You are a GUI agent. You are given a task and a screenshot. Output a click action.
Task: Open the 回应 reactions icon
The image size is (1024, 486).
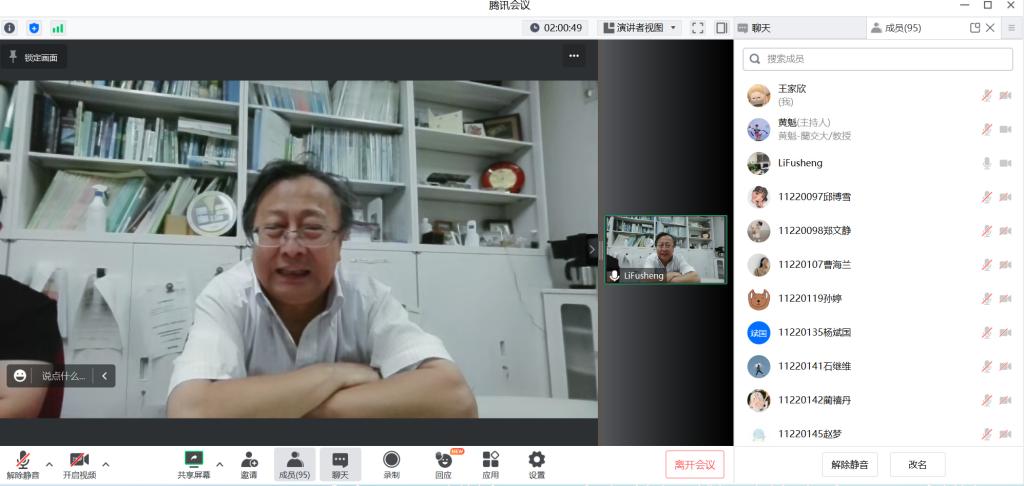click(443, 464)
